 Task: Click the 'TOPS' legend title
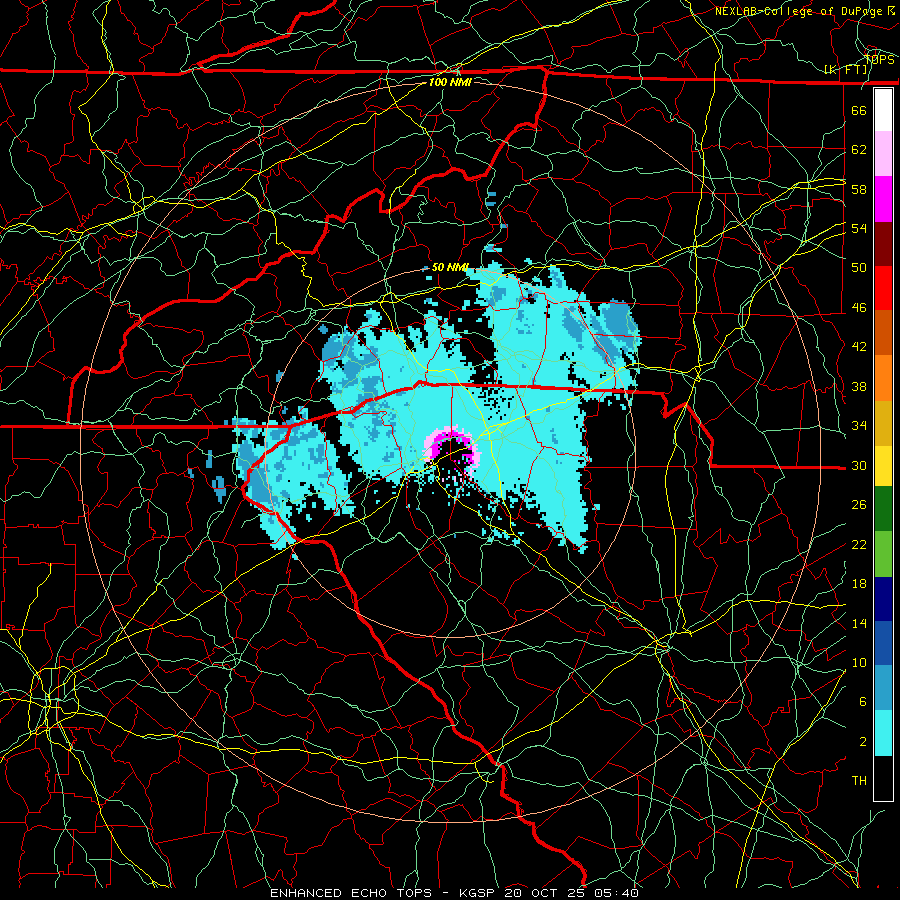[x=879, y=60]
